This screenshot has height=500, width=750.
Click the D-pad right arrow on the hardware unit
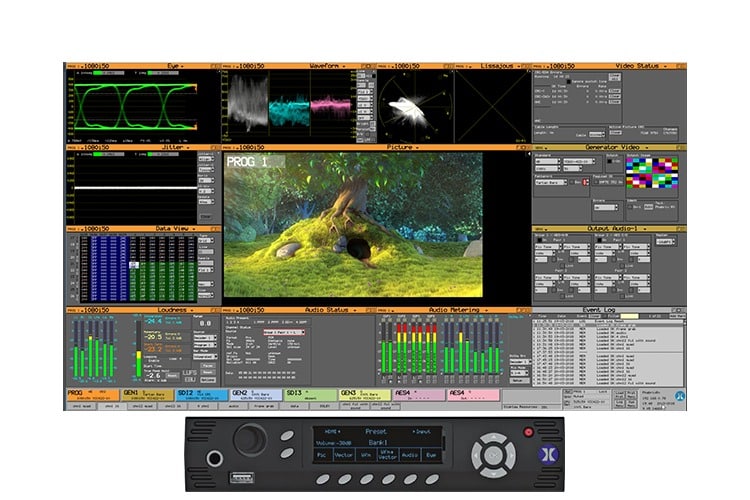511,455
